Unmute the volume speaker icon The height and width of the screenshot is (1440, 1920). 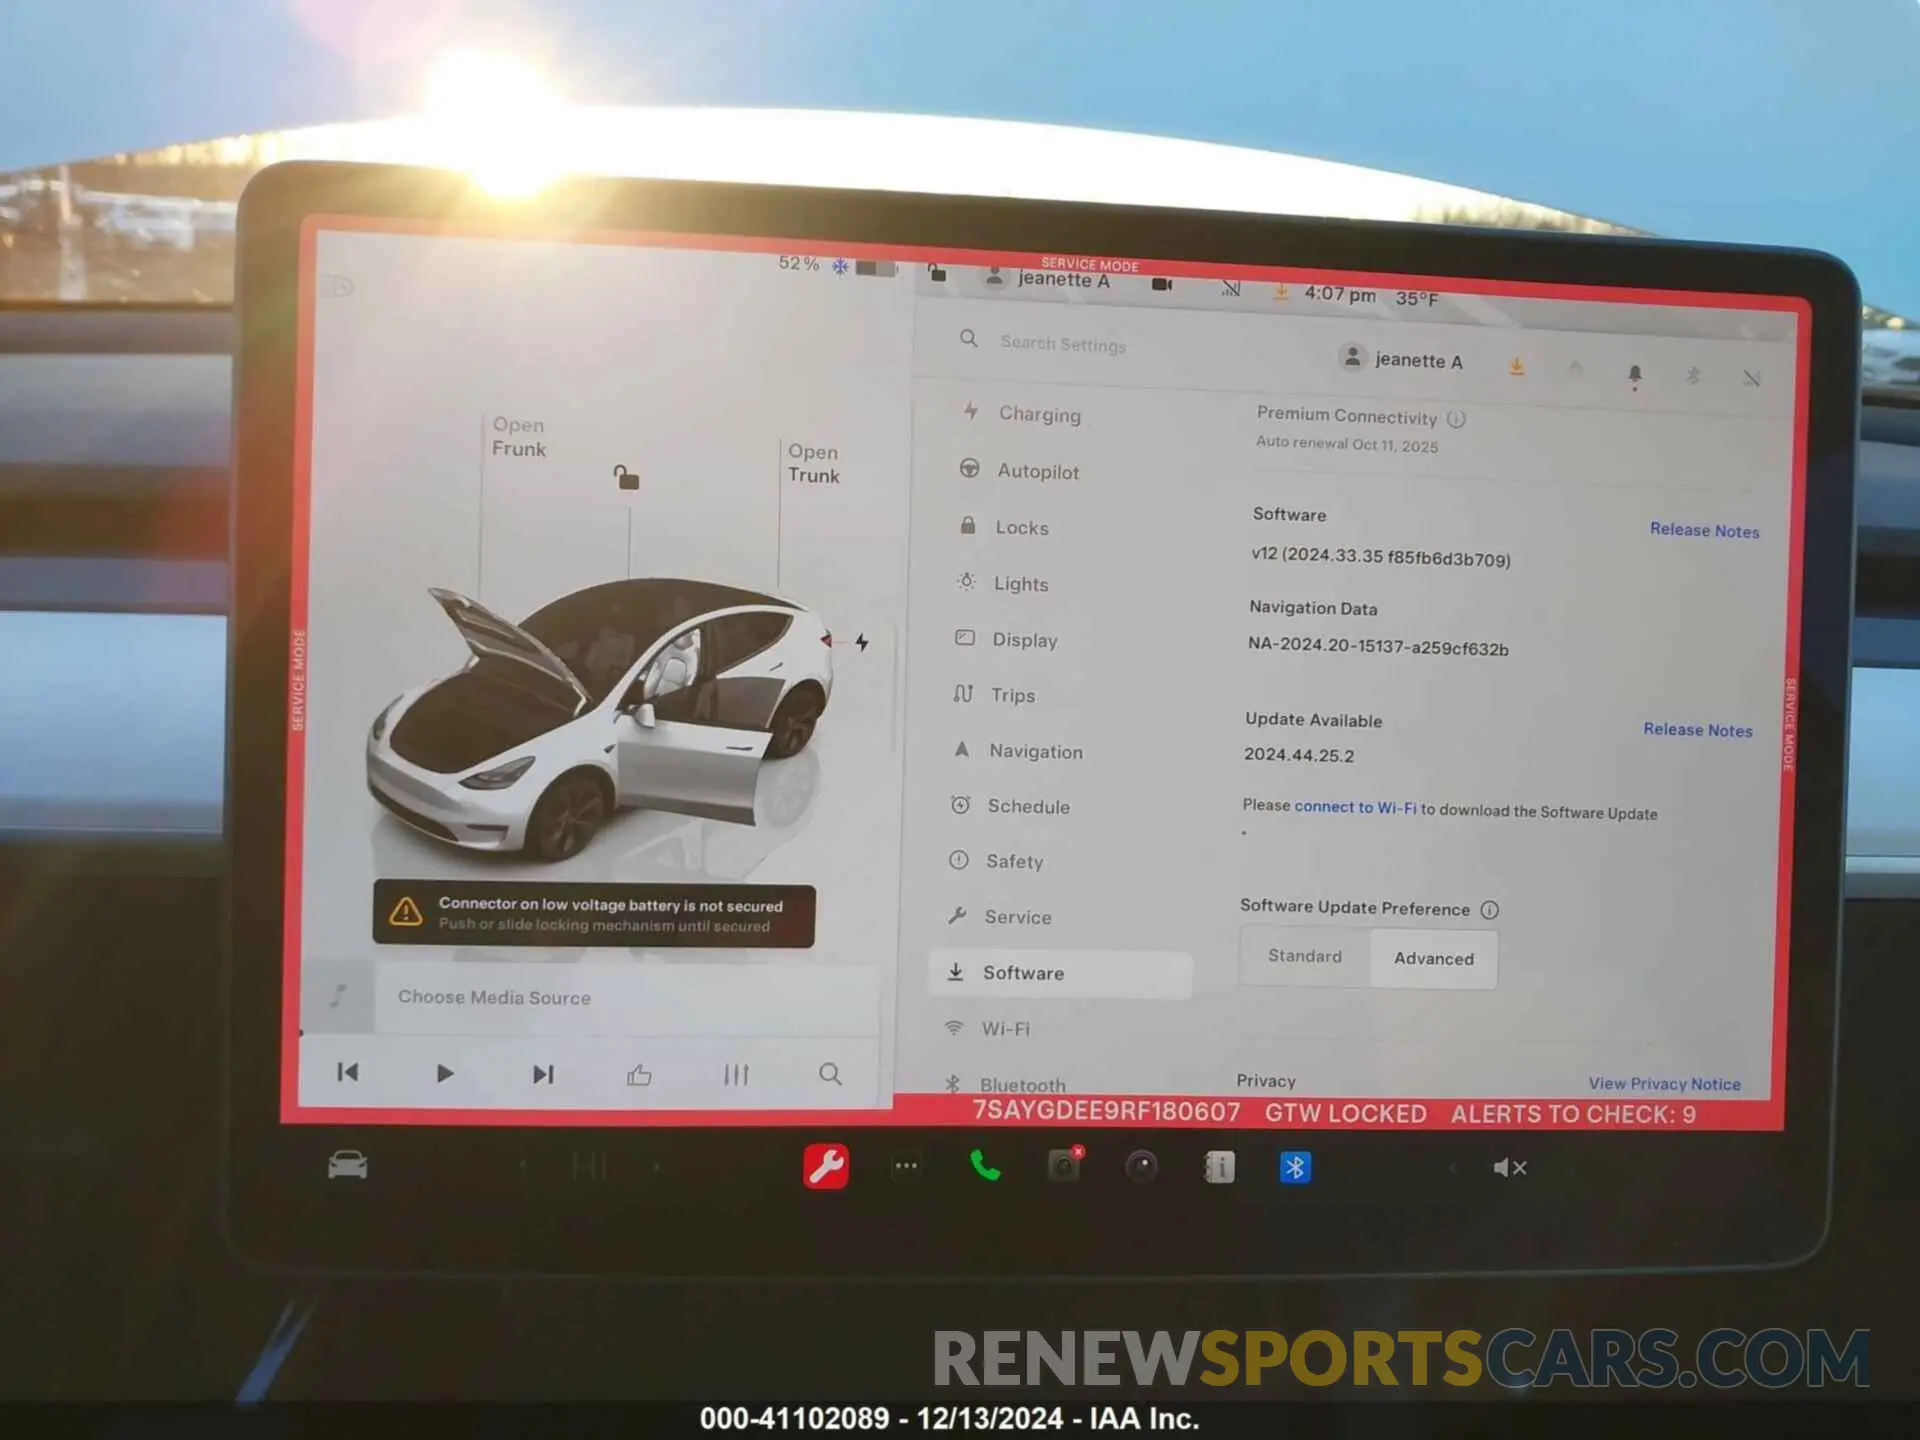coord(1509,1168)
